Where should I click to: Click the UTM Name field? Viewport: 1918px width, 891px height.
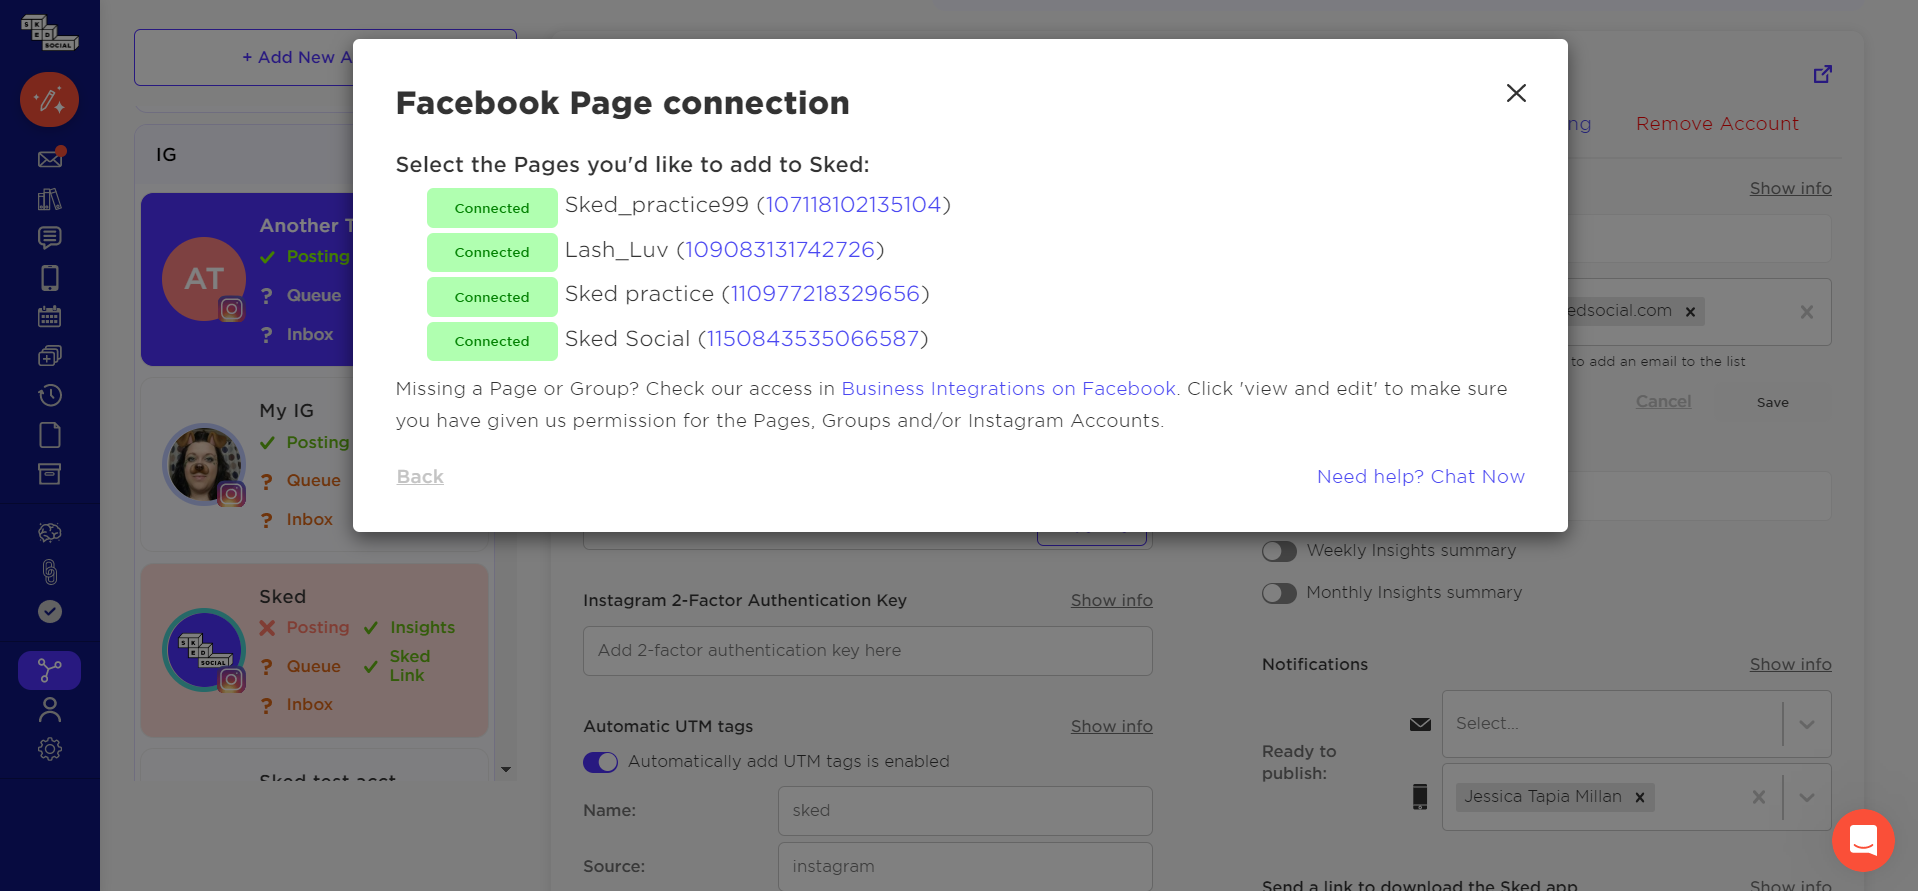[x=965, y=811]
